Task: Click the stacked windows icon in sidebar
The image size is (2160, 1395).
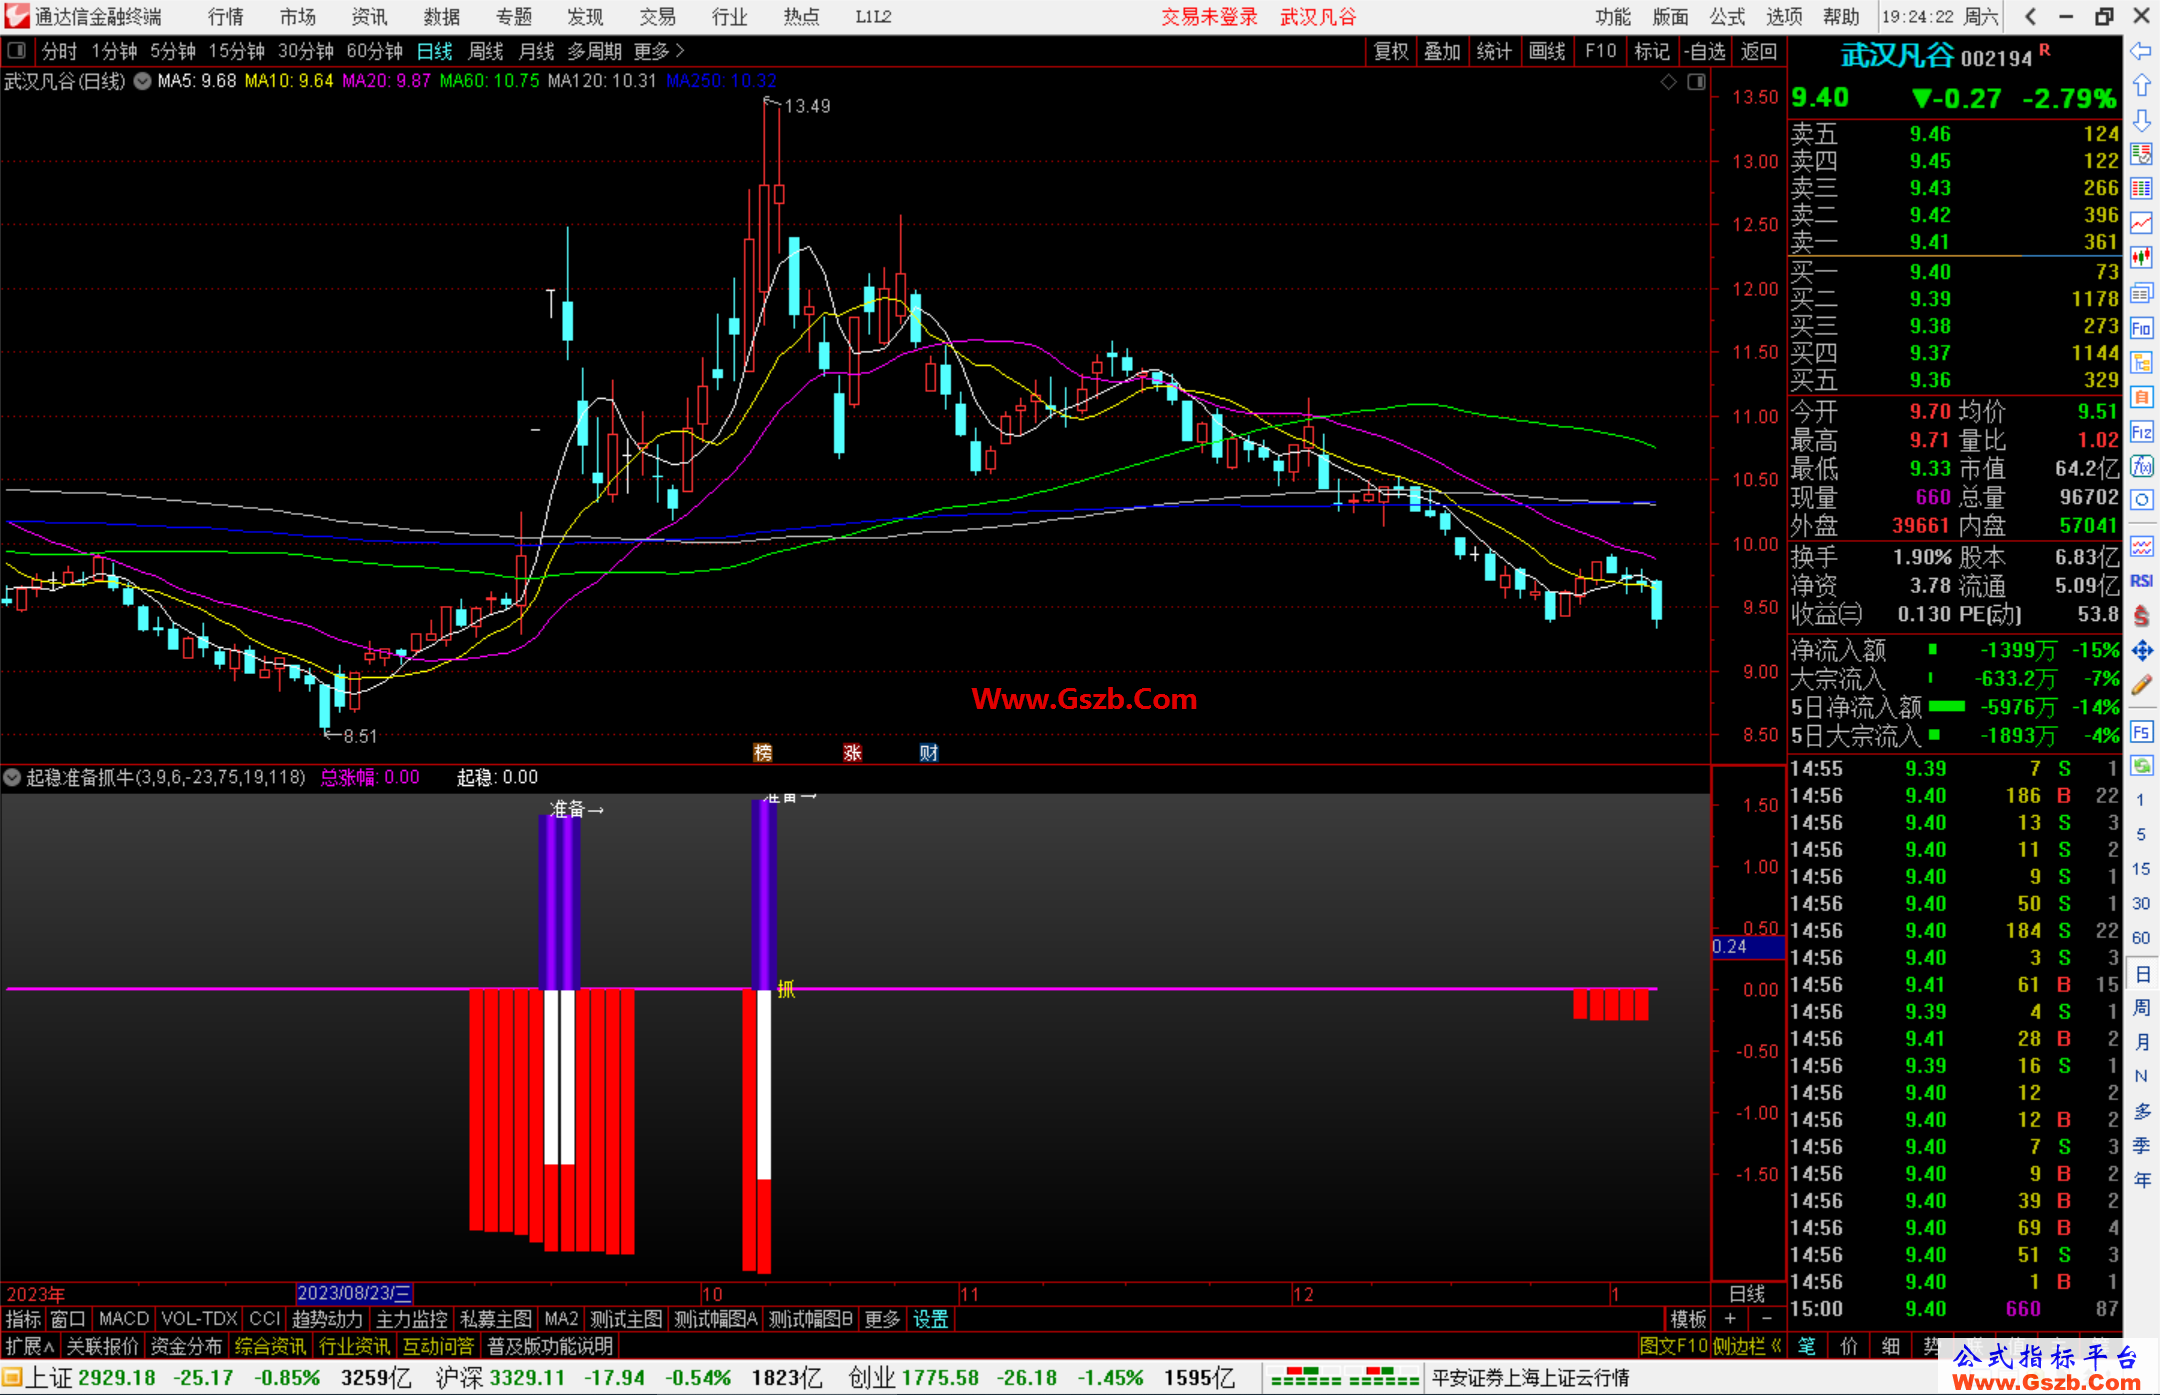Action: (2141, 293)
